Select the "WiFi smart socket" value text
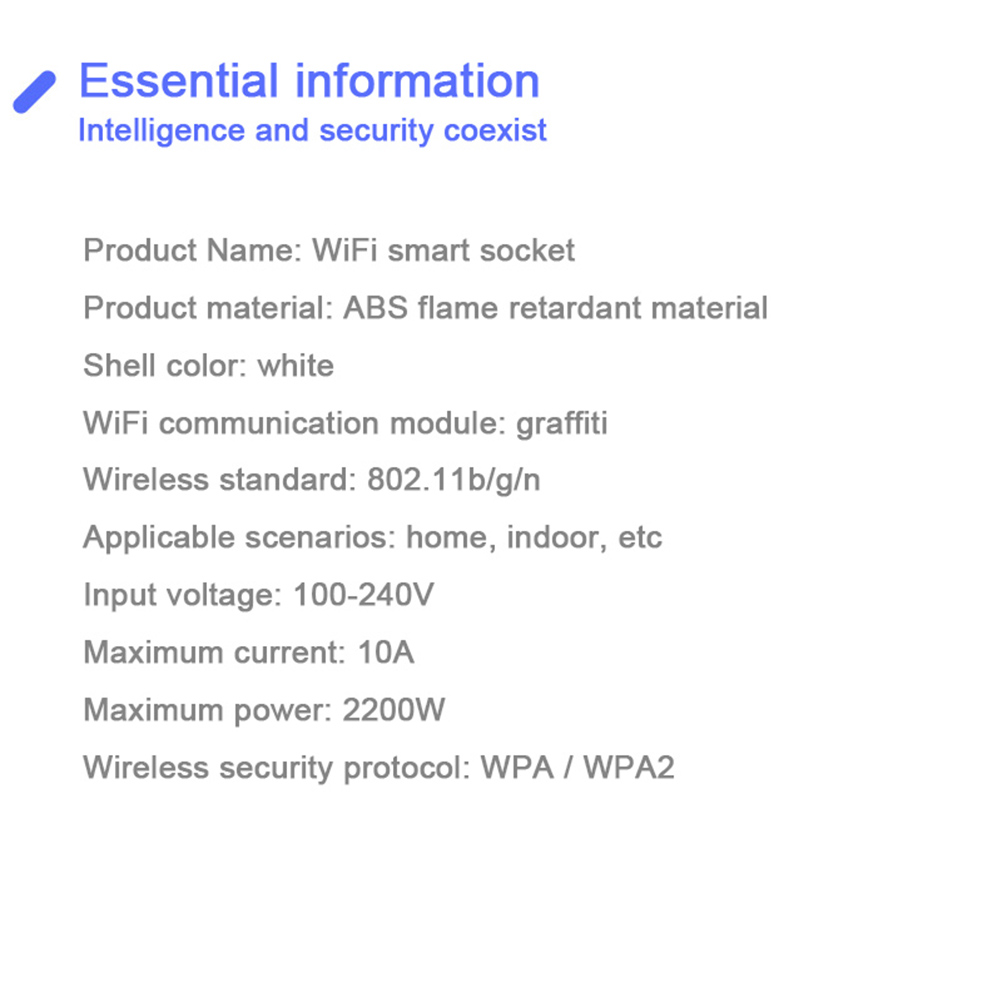 [x=443, y=250]
